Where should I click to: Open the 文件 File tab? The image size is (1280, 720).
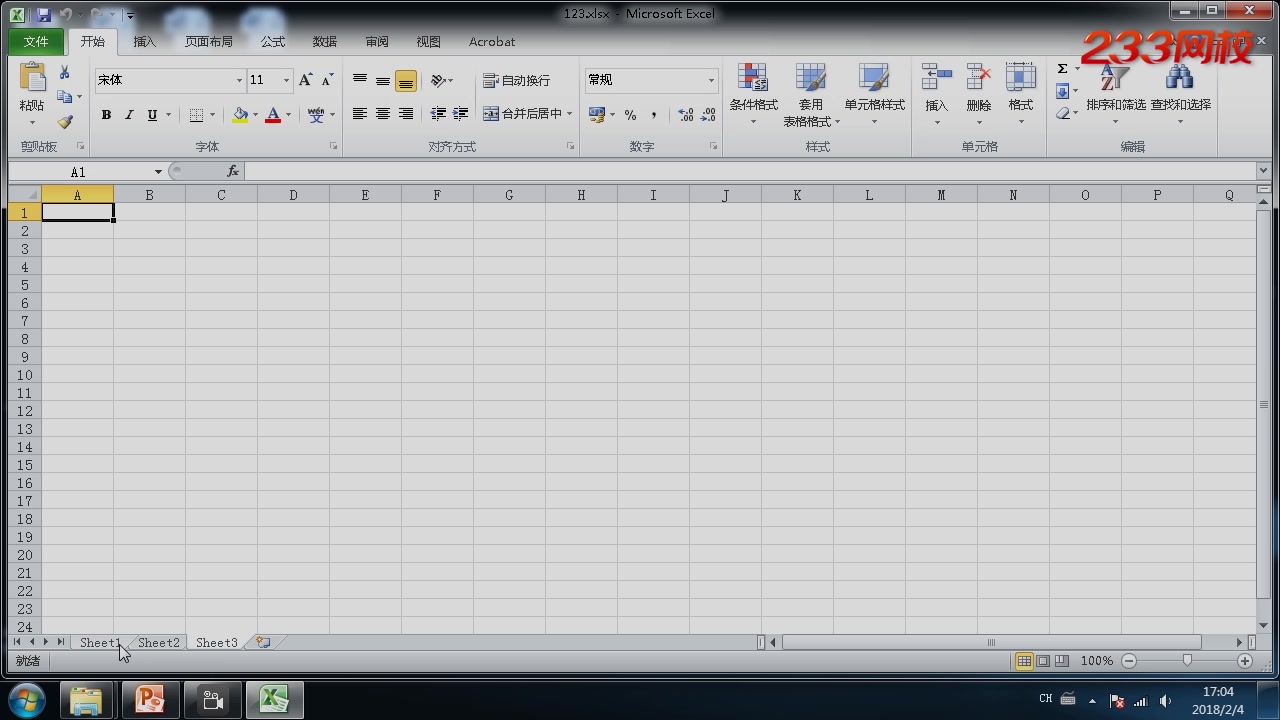[x=36, y=42]
